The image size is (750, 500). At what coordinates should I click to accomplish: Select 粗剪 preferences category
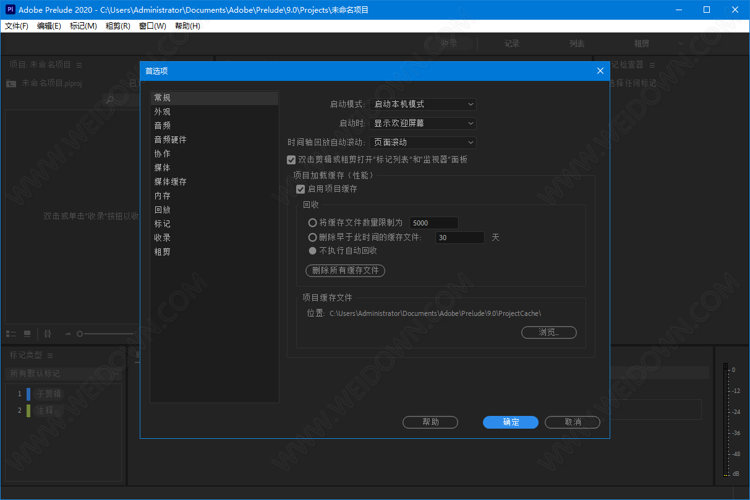click(x=214, y=252)
